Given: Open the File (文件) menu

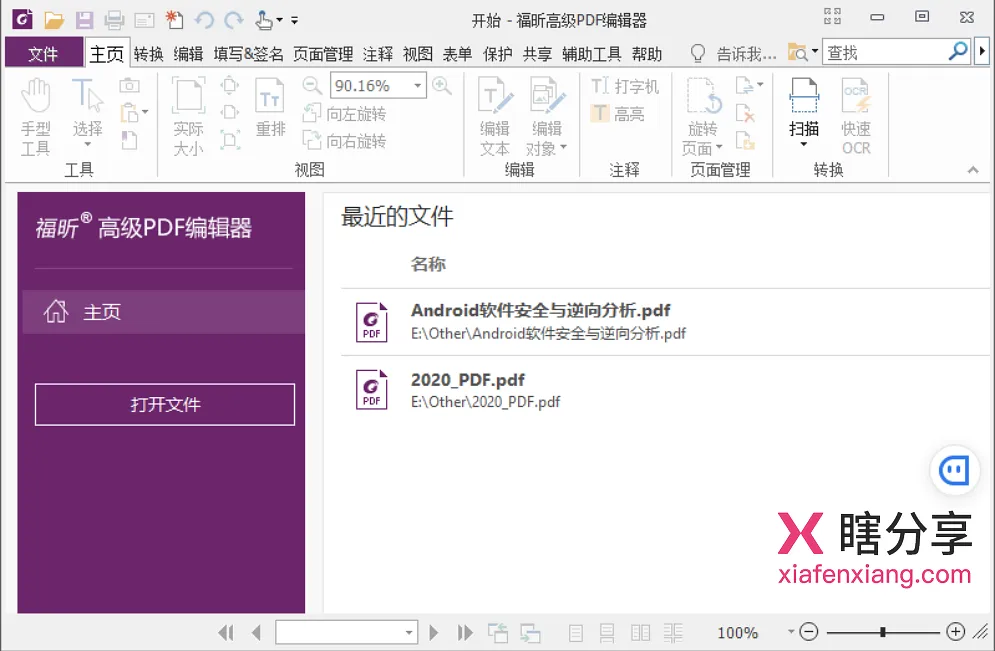Looking at the screenshot, I should coord(43,53).
